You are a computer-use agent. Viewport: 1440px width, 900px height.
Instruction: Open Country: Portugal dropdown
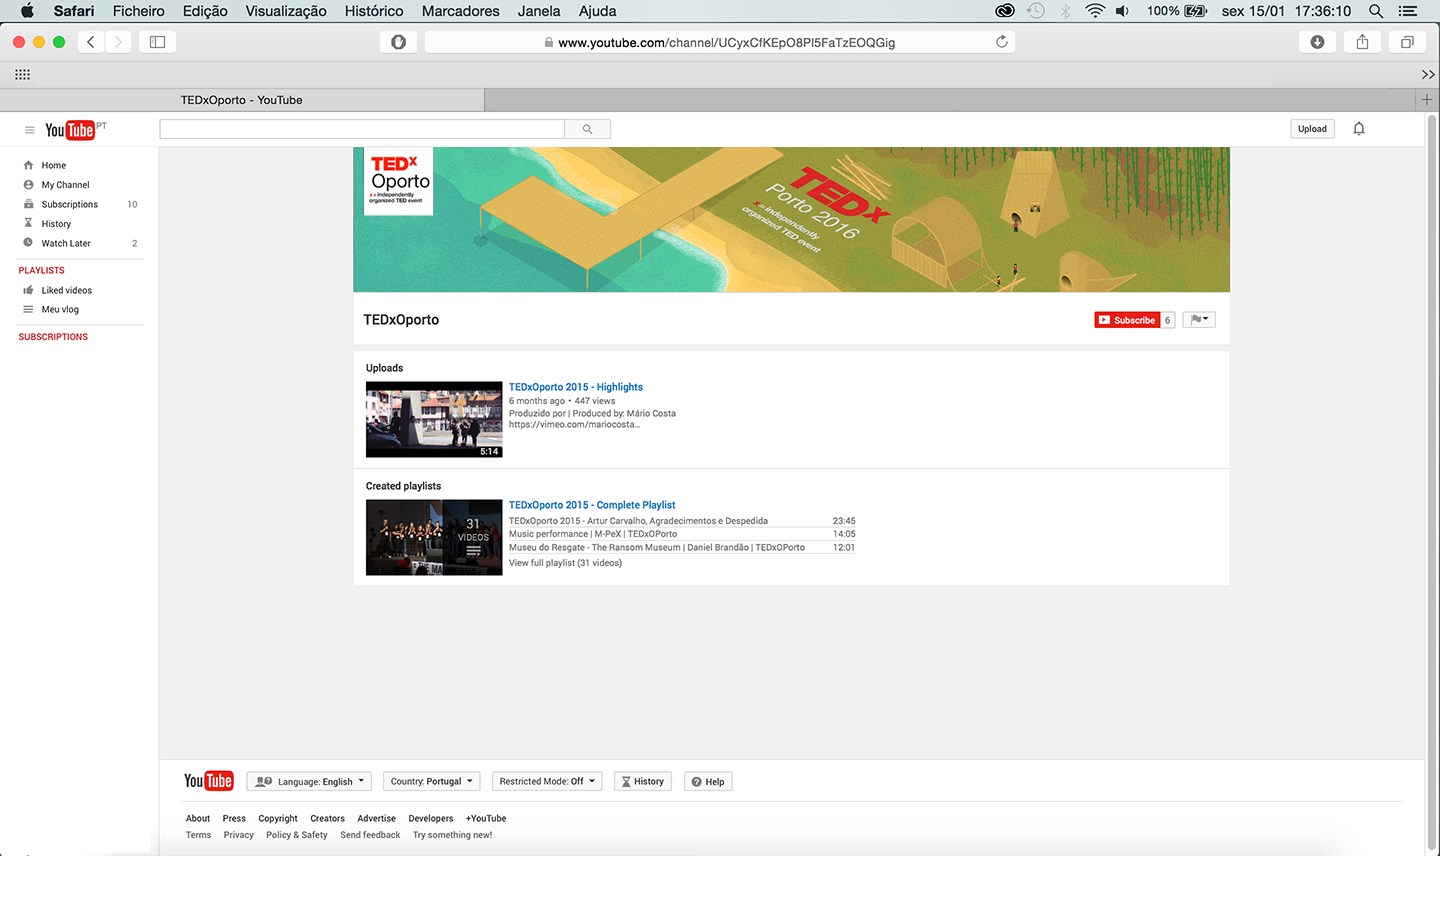pyautogui.click(x=431, y=781)
